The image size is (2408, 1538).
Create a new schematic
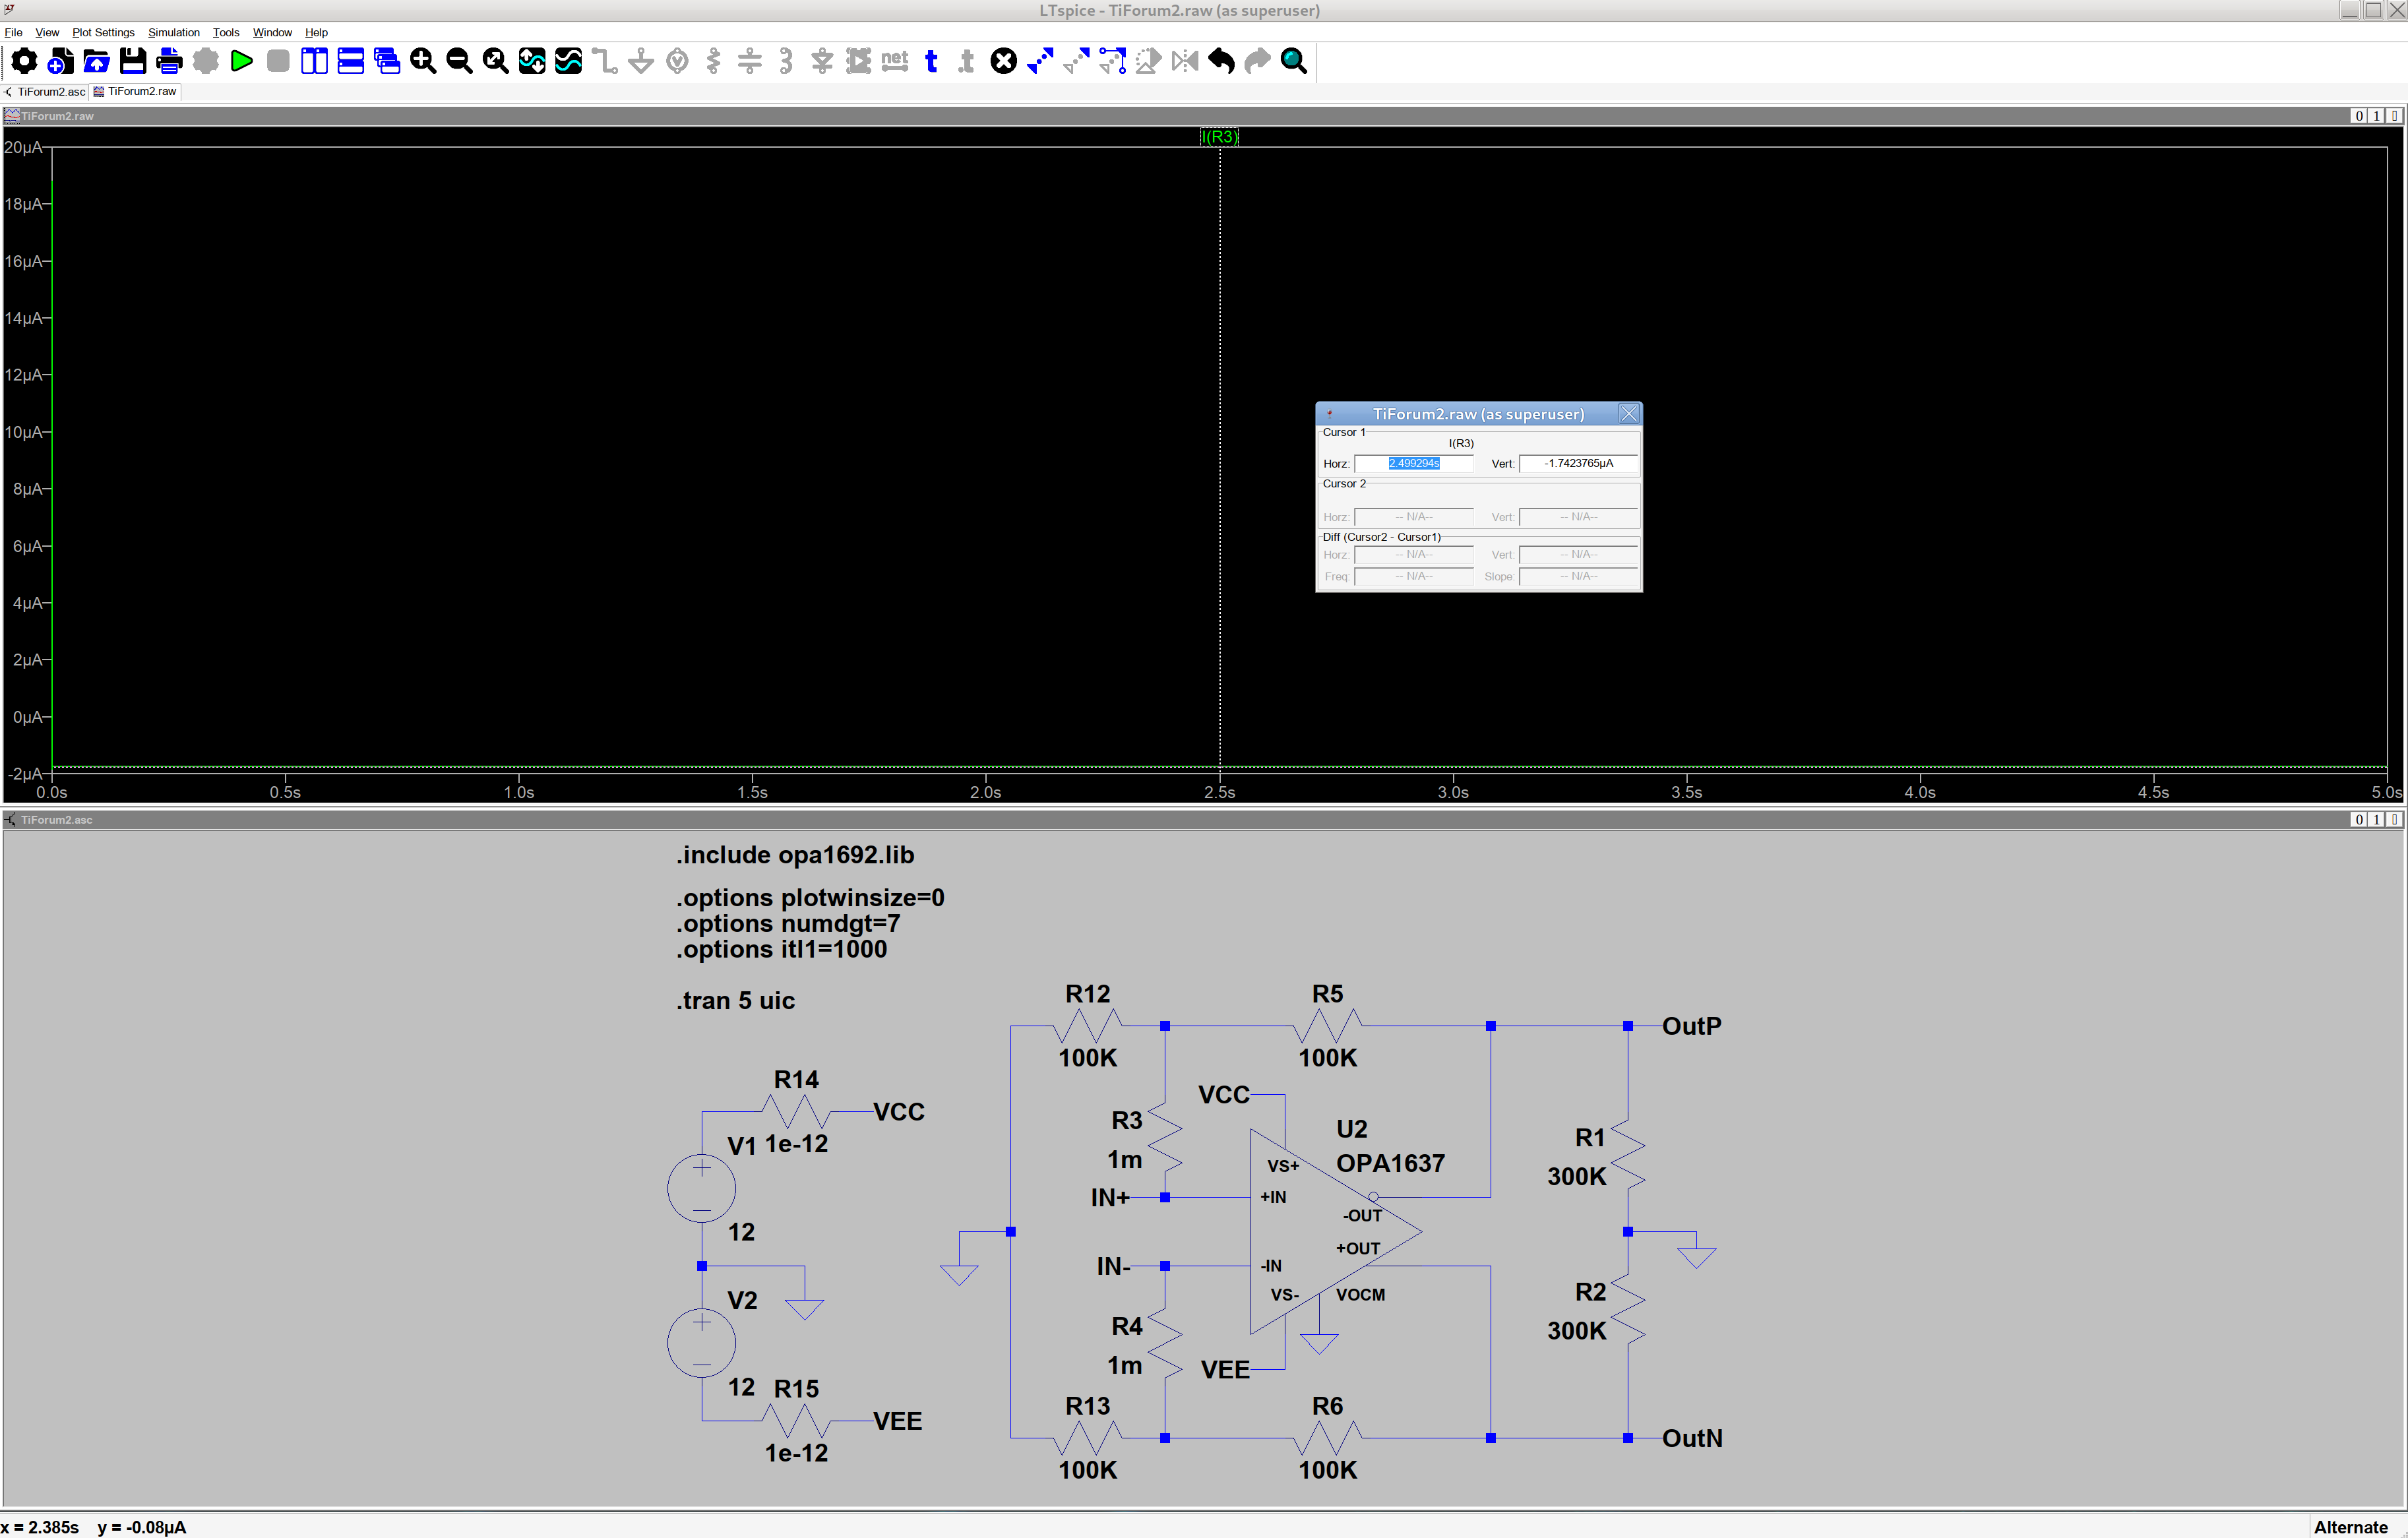click(x=60, y=61)
